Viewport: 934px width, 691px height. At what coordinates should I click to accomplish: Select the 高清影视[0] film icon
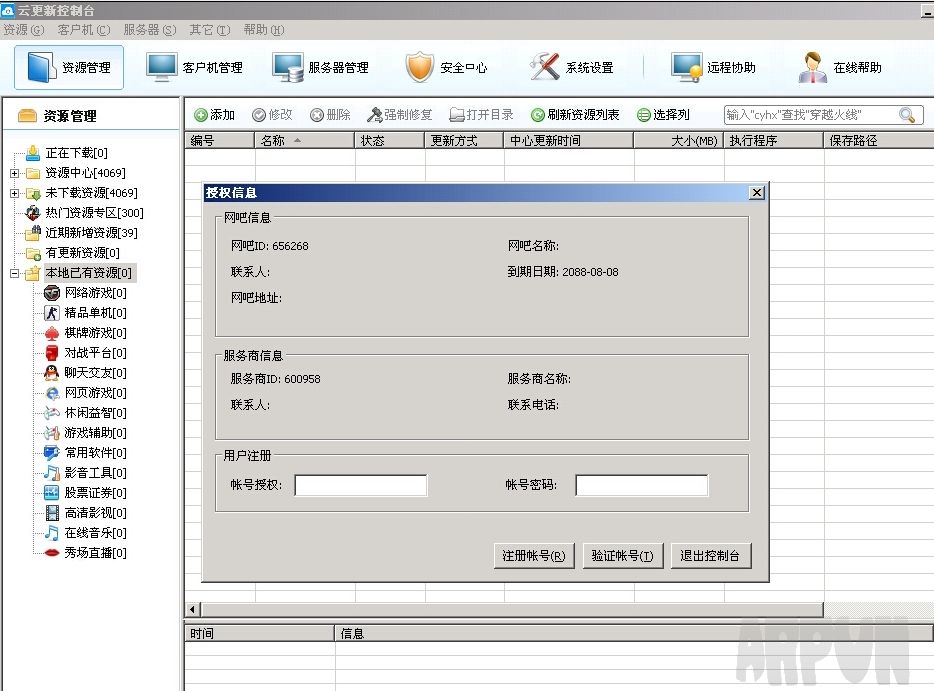[x=52, y=513]
